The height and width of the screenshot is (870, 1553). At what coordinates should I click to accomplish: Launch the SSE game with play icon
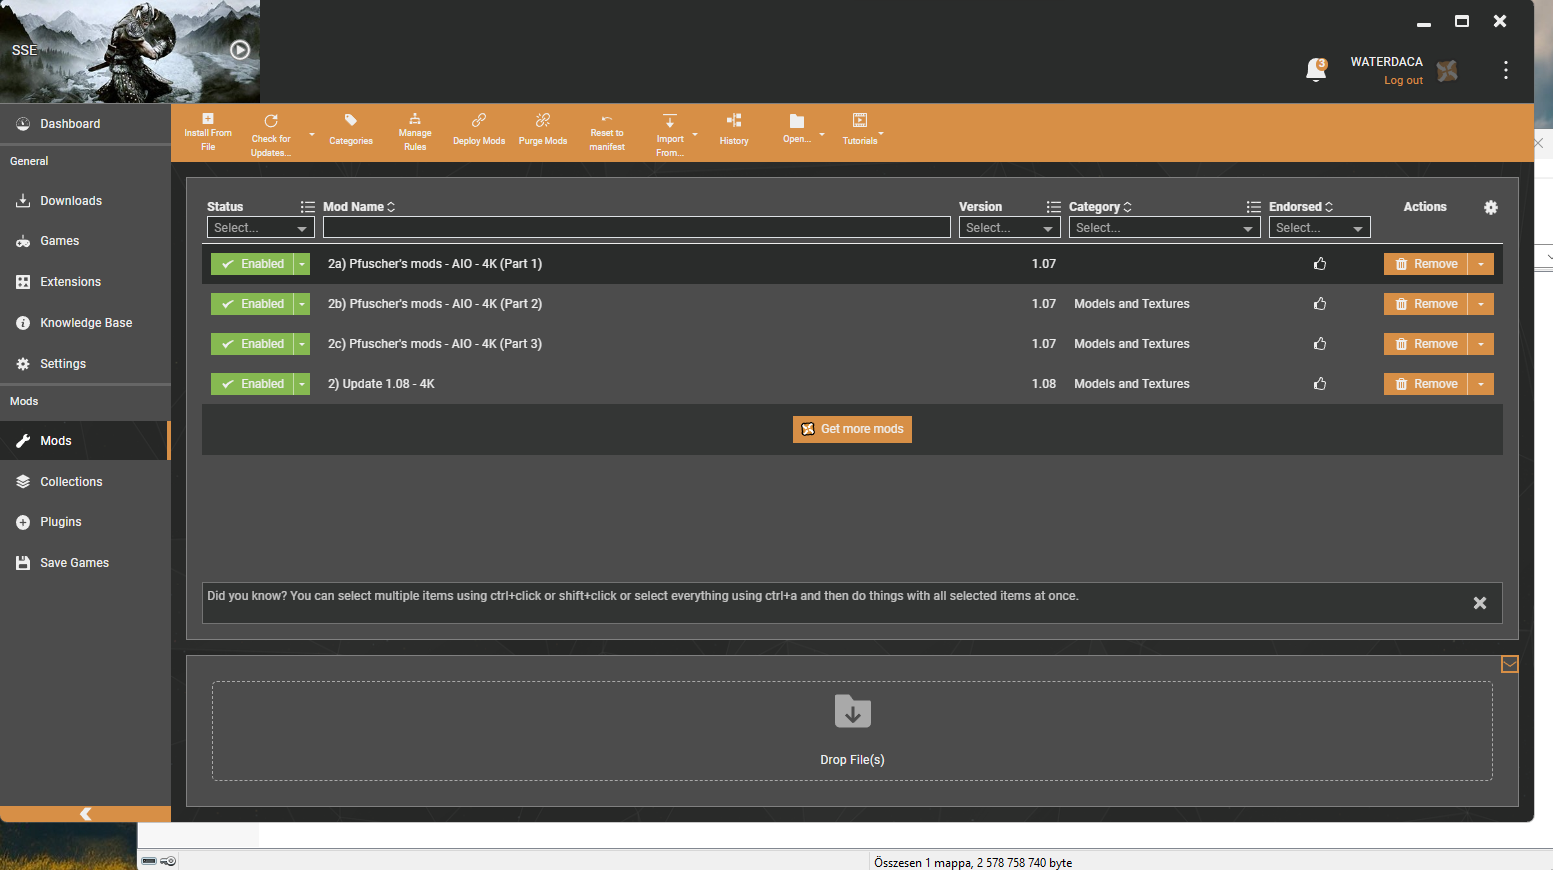tap(240, 49)
